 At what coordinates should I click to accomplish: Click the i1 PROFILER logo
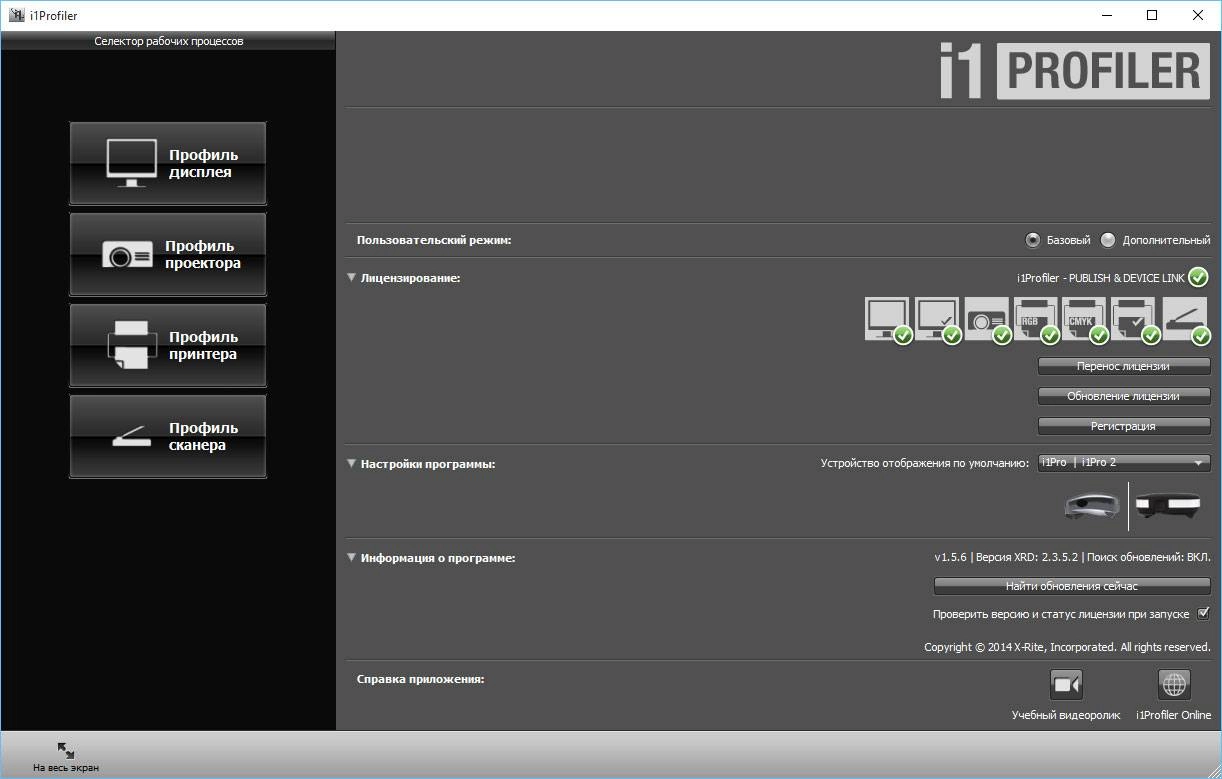1073,71
